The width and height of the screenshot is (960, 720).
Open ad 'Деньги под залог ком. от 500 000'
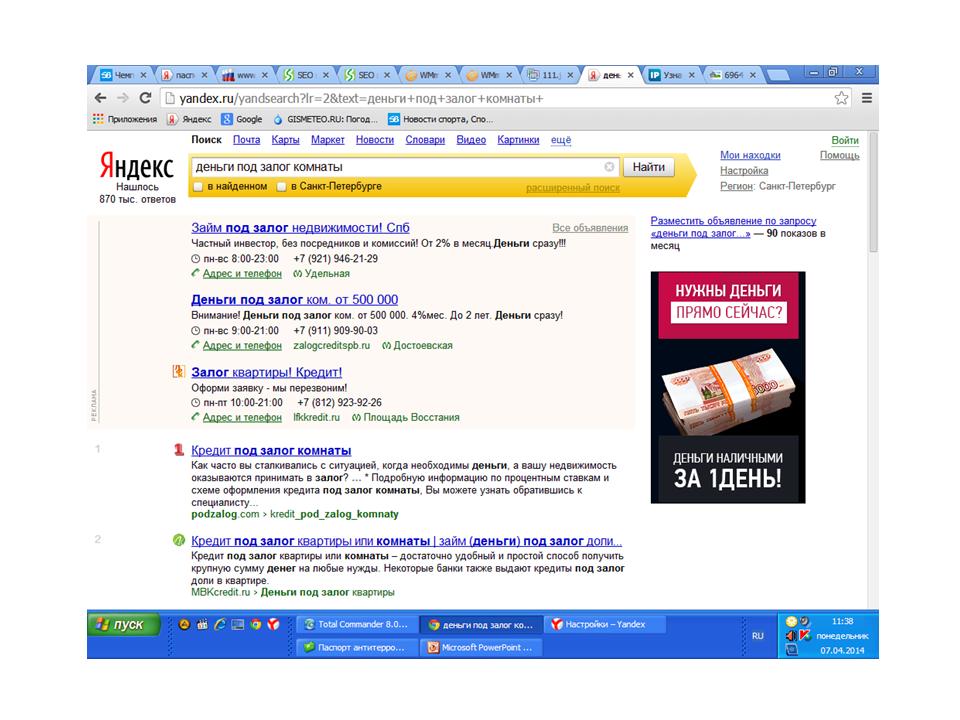[x=294, y=299]
